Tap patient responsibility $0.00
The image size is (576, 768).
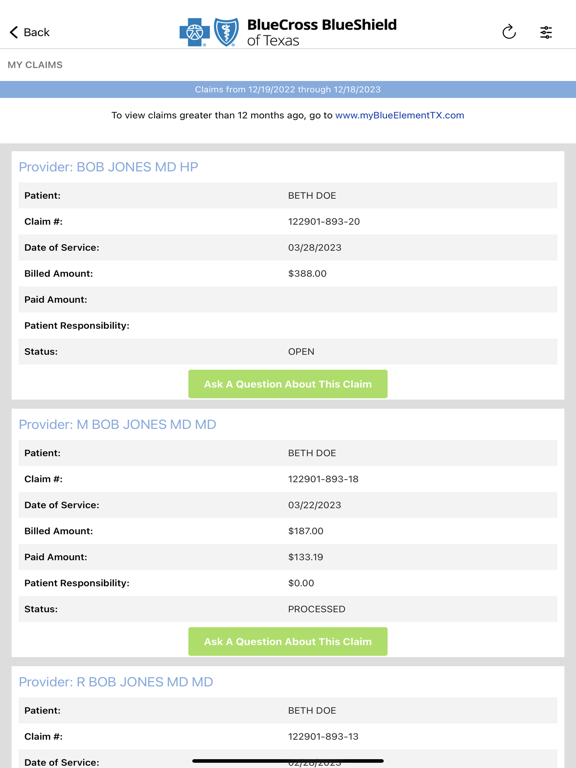pos(301,583)
